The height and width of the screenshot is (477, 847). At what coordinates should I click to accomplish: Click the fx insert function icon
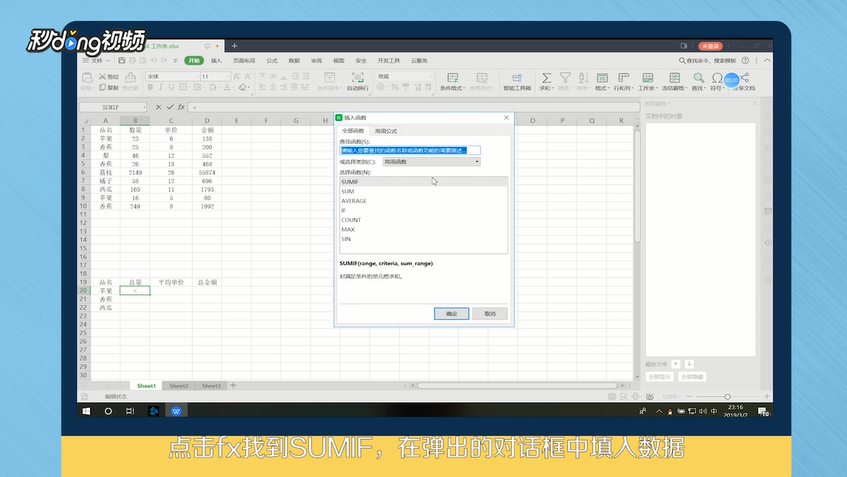(x=181, y=107)
